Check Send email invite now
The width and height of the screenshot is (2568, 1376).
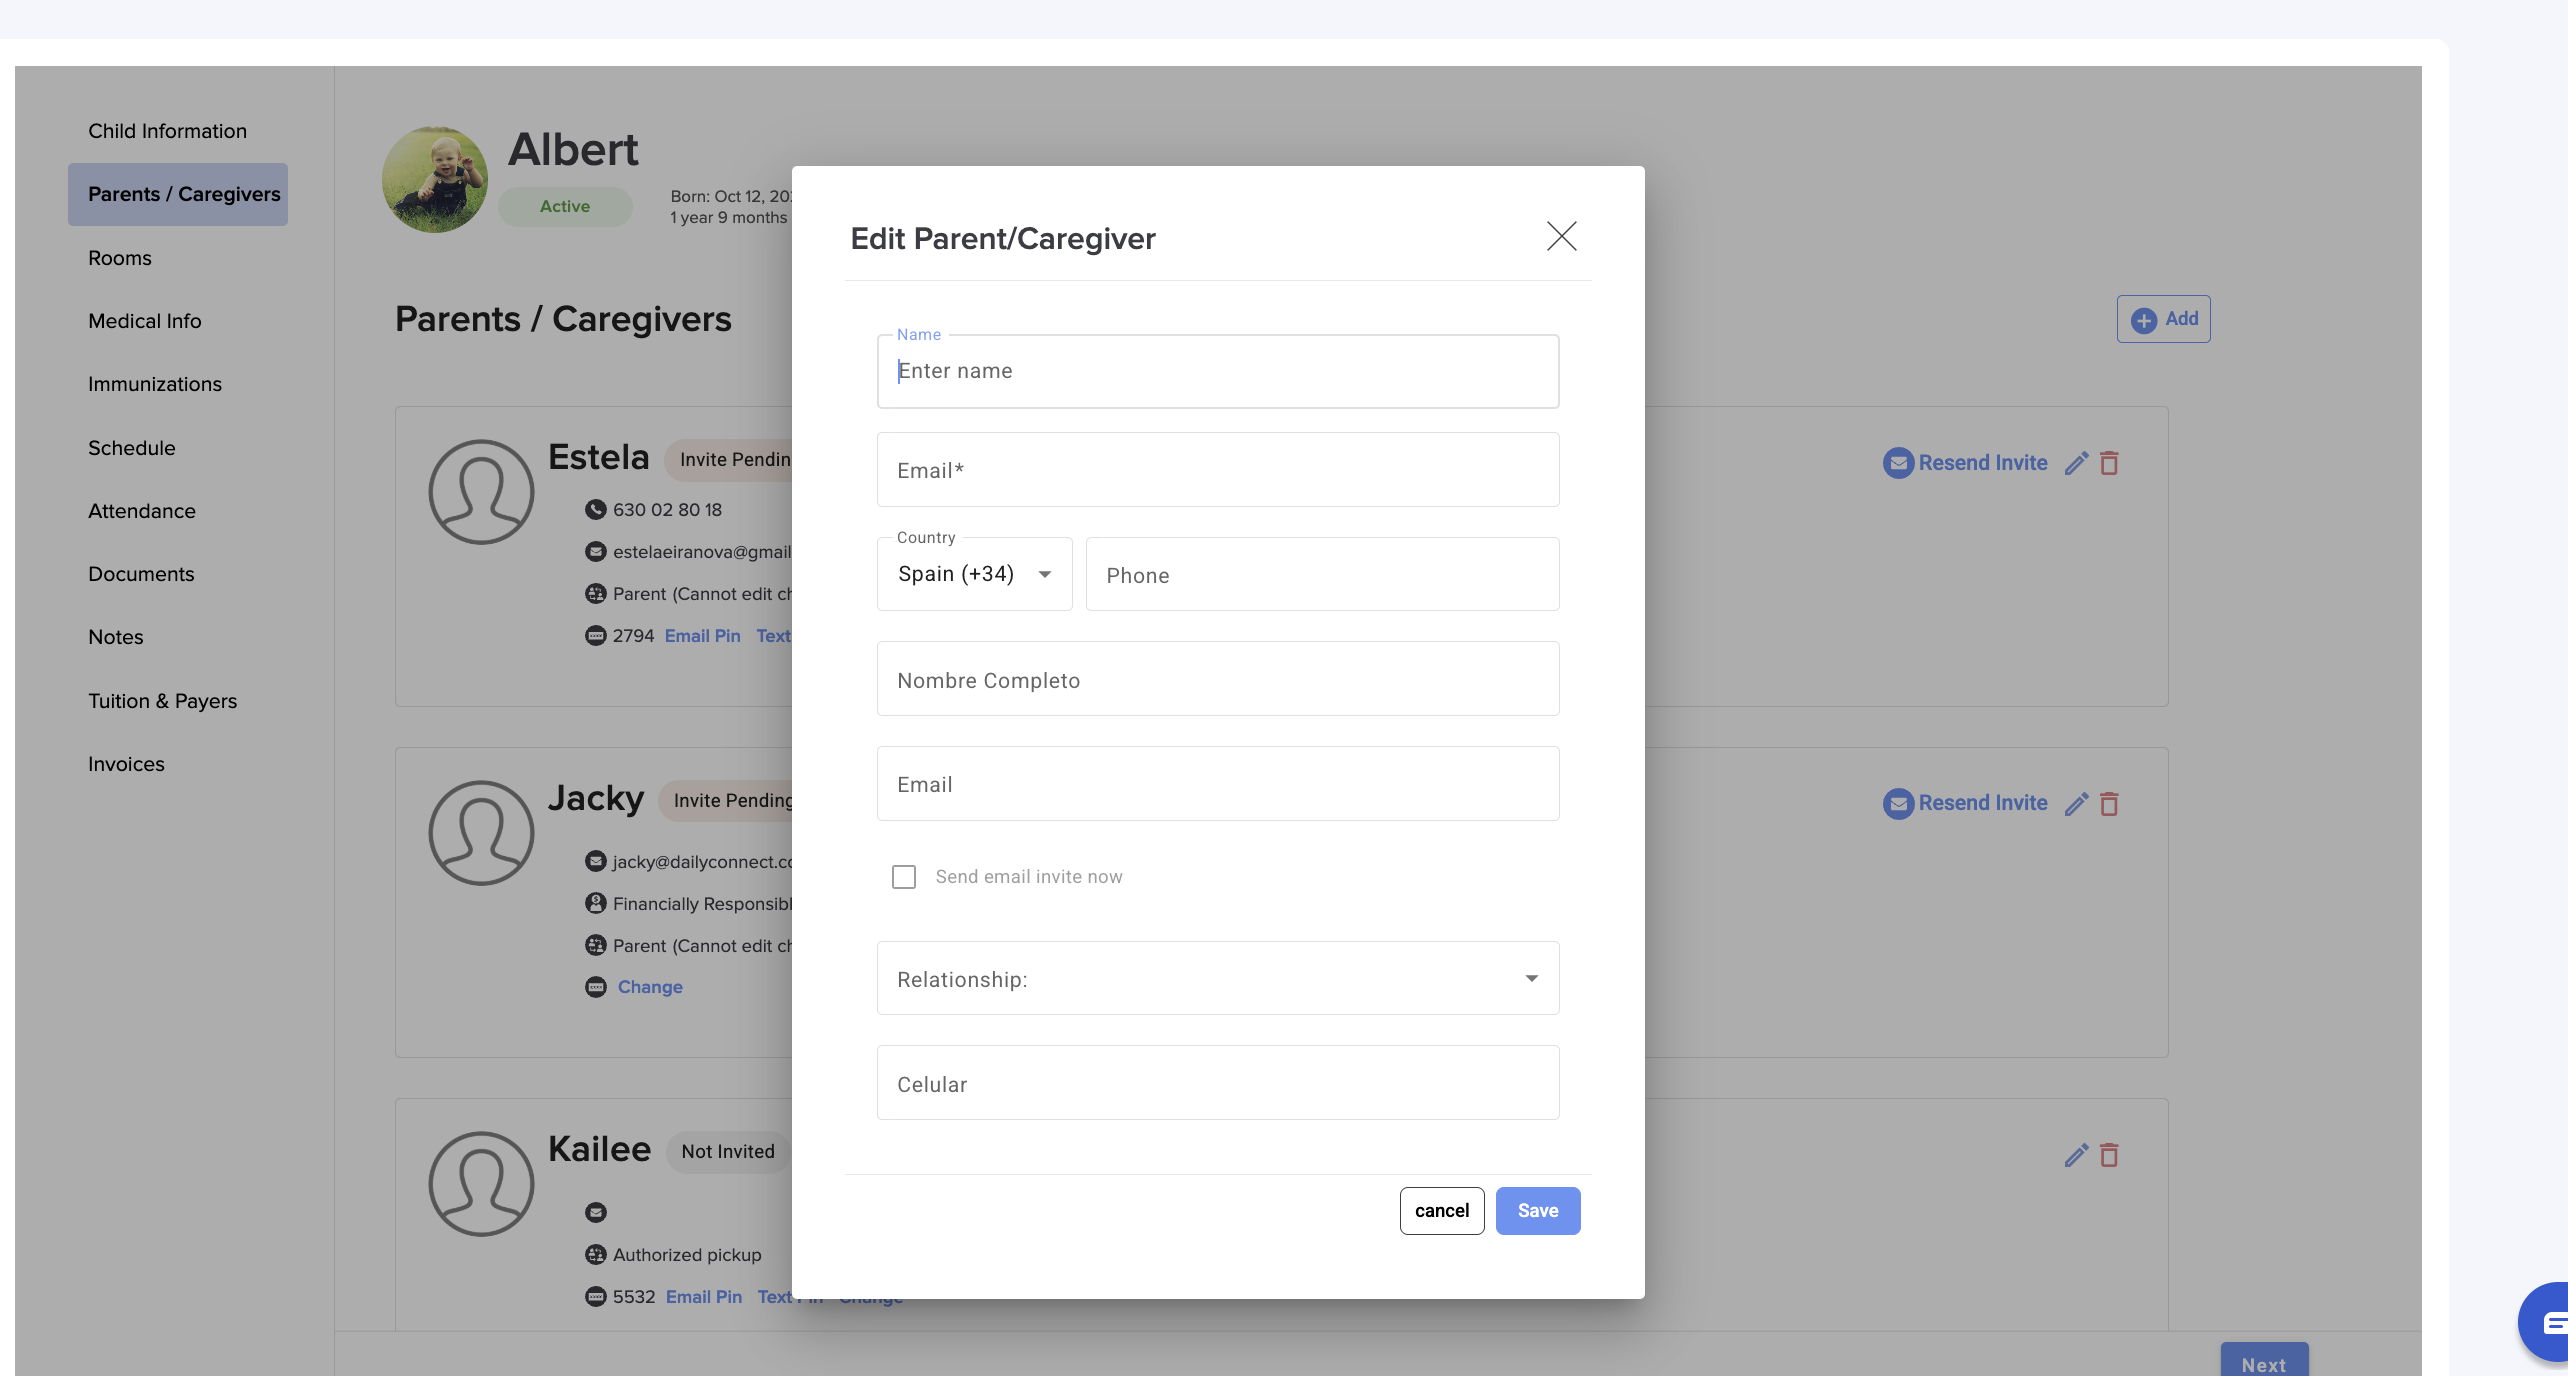[904, 877]
